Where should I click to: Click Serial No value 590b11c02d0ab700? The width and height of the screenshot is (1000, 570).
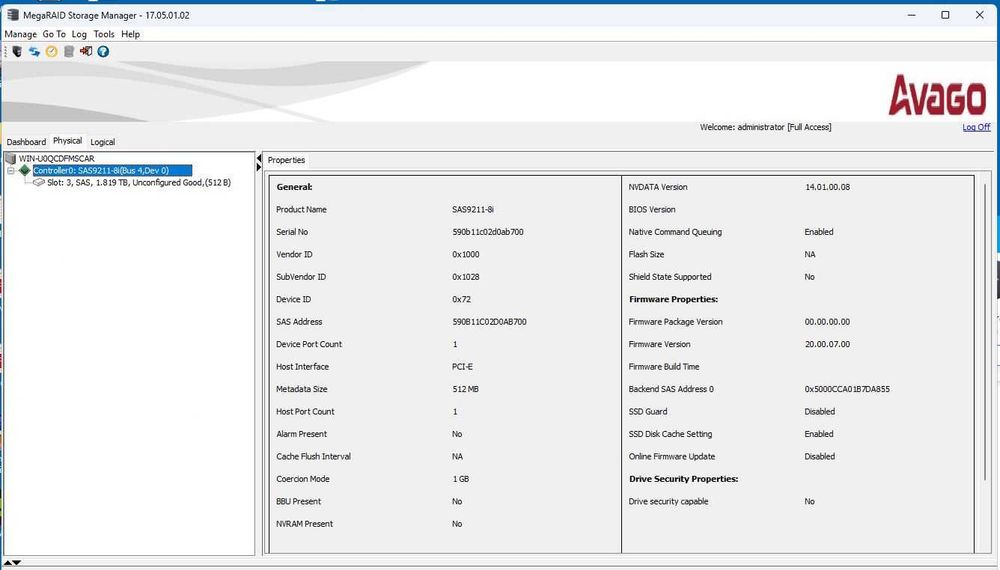(x=488, y=232)
